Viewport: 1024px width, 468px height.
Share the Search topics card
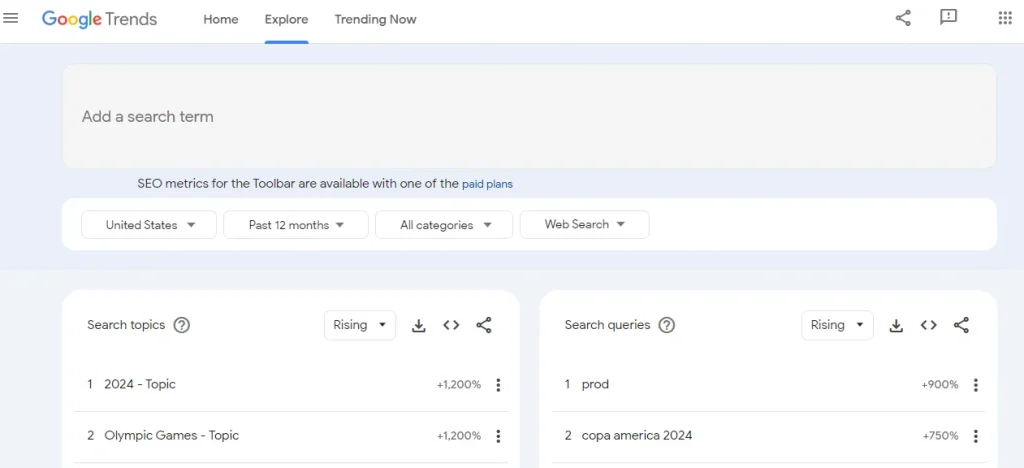[x=484, y=325]
